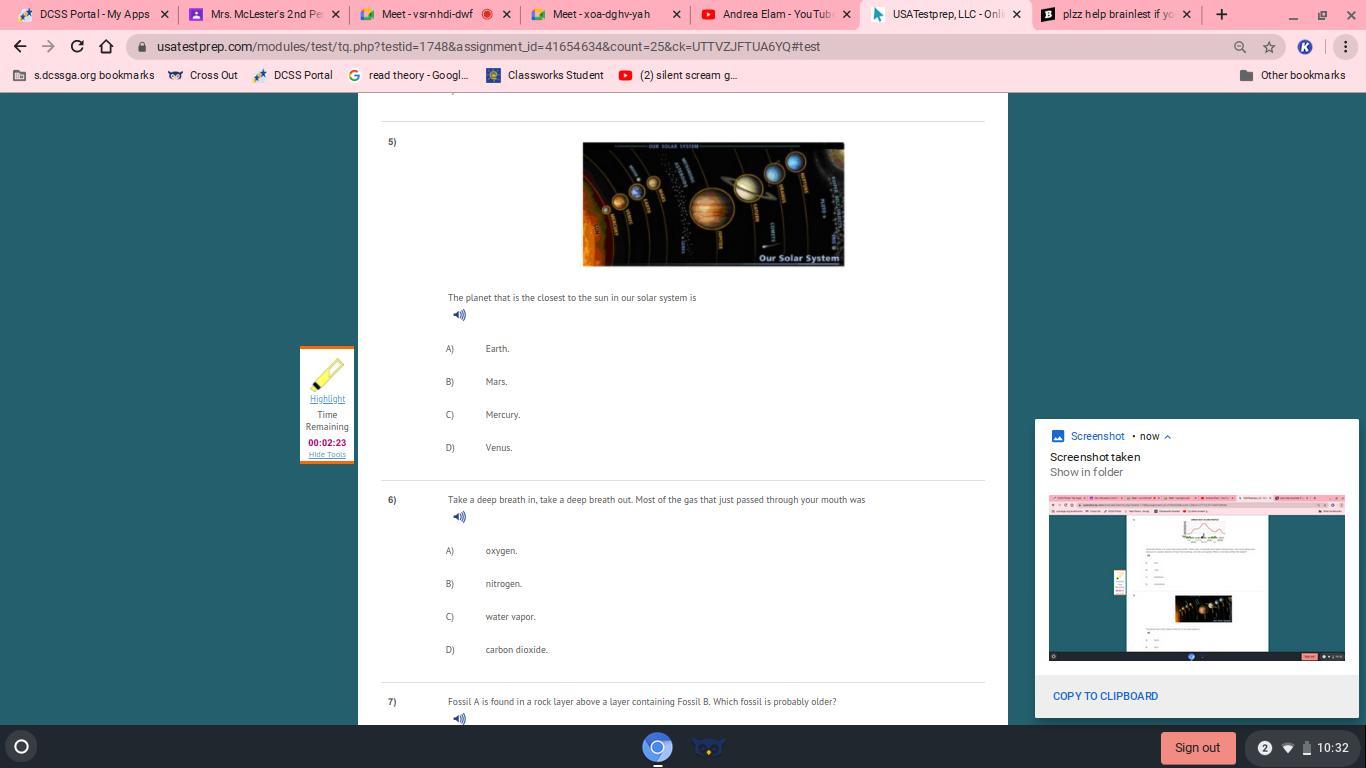
Task: Reload the page
Action: pyautogui.click(x=77, y=47)
